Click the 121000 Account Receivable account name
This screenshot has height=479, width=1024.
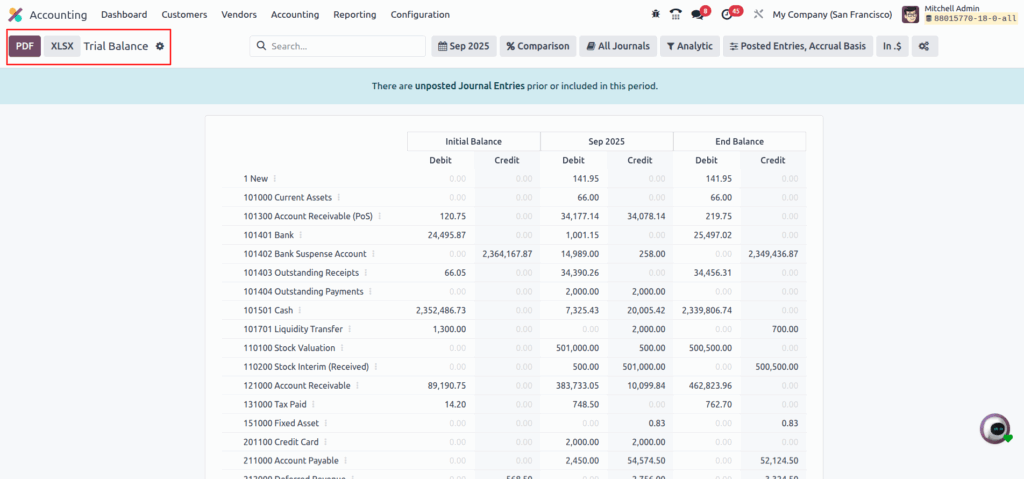297,386
